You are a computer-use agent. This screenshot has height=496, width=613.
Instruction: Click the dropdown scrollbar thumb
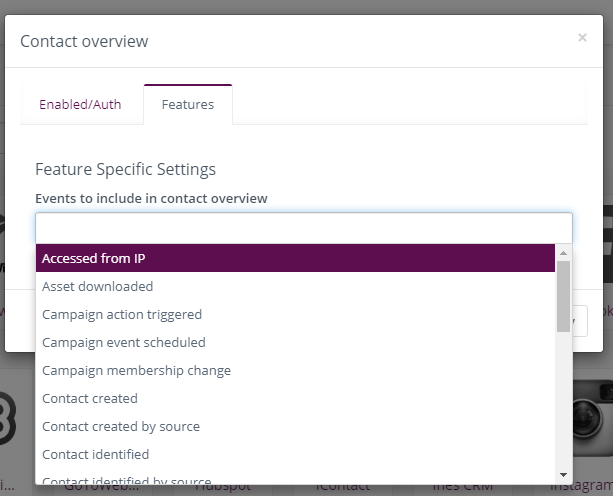[563, 297]
